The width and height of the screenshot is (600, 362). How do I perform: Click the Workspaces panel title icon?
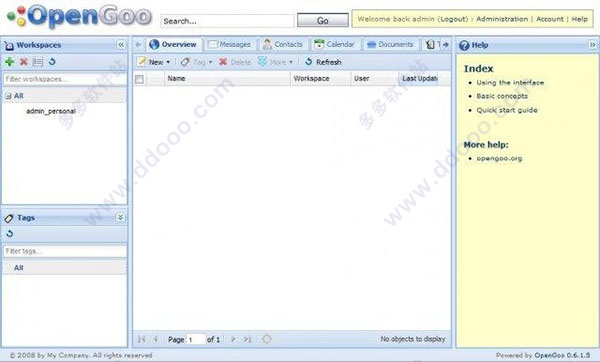click(9, 46)
